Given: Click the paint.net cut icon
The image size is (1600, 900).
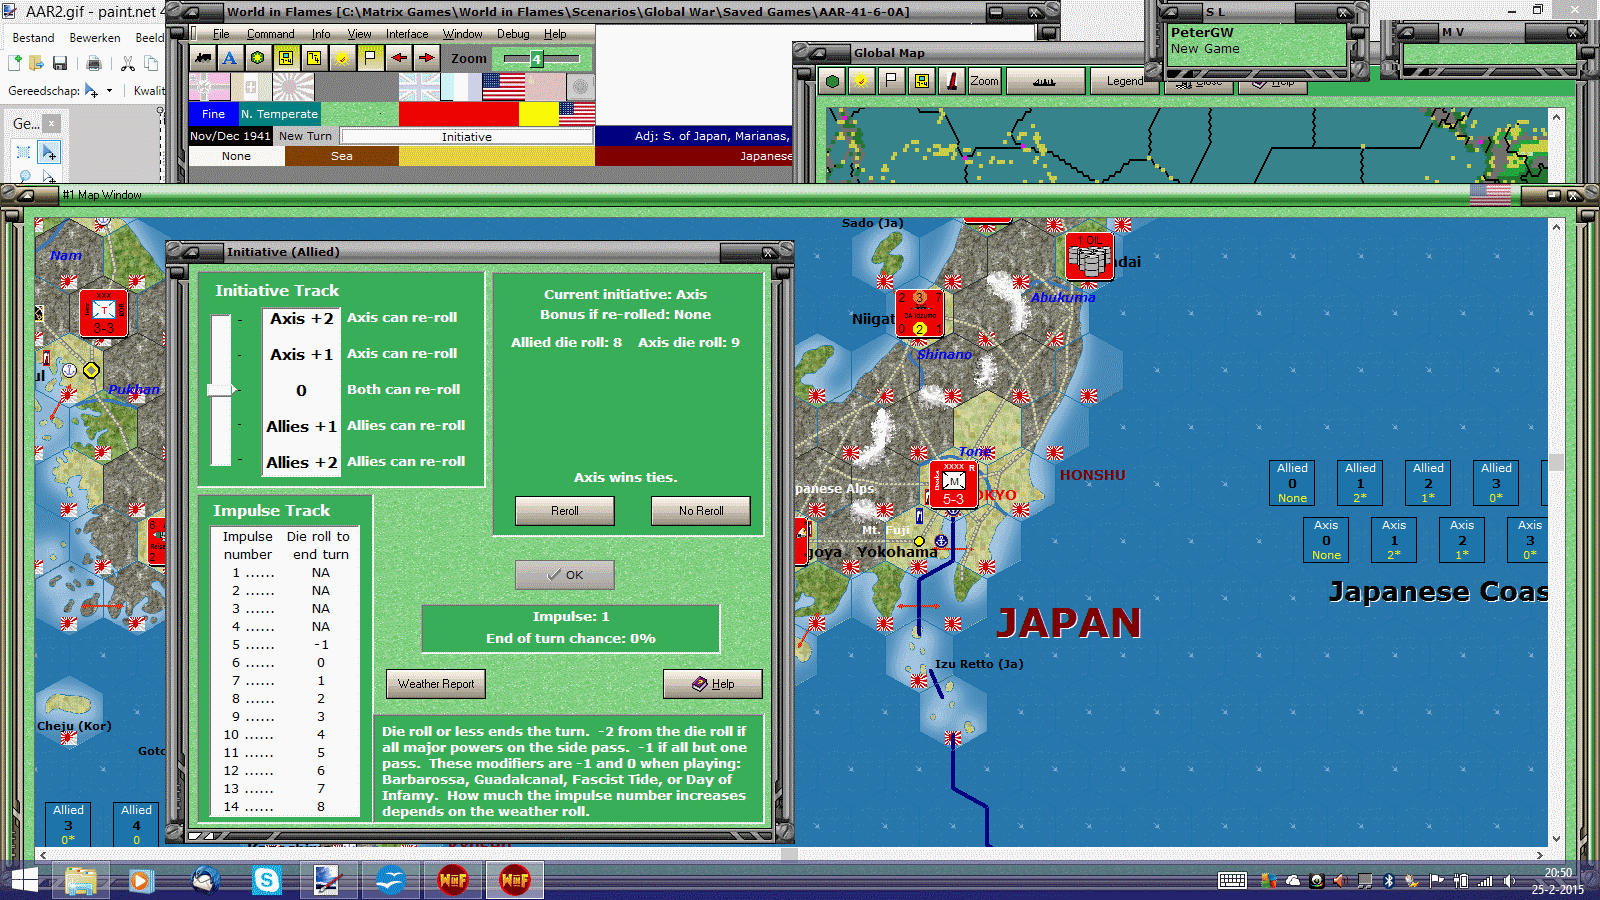Looking at the screenshot, I should click(127, 63).
